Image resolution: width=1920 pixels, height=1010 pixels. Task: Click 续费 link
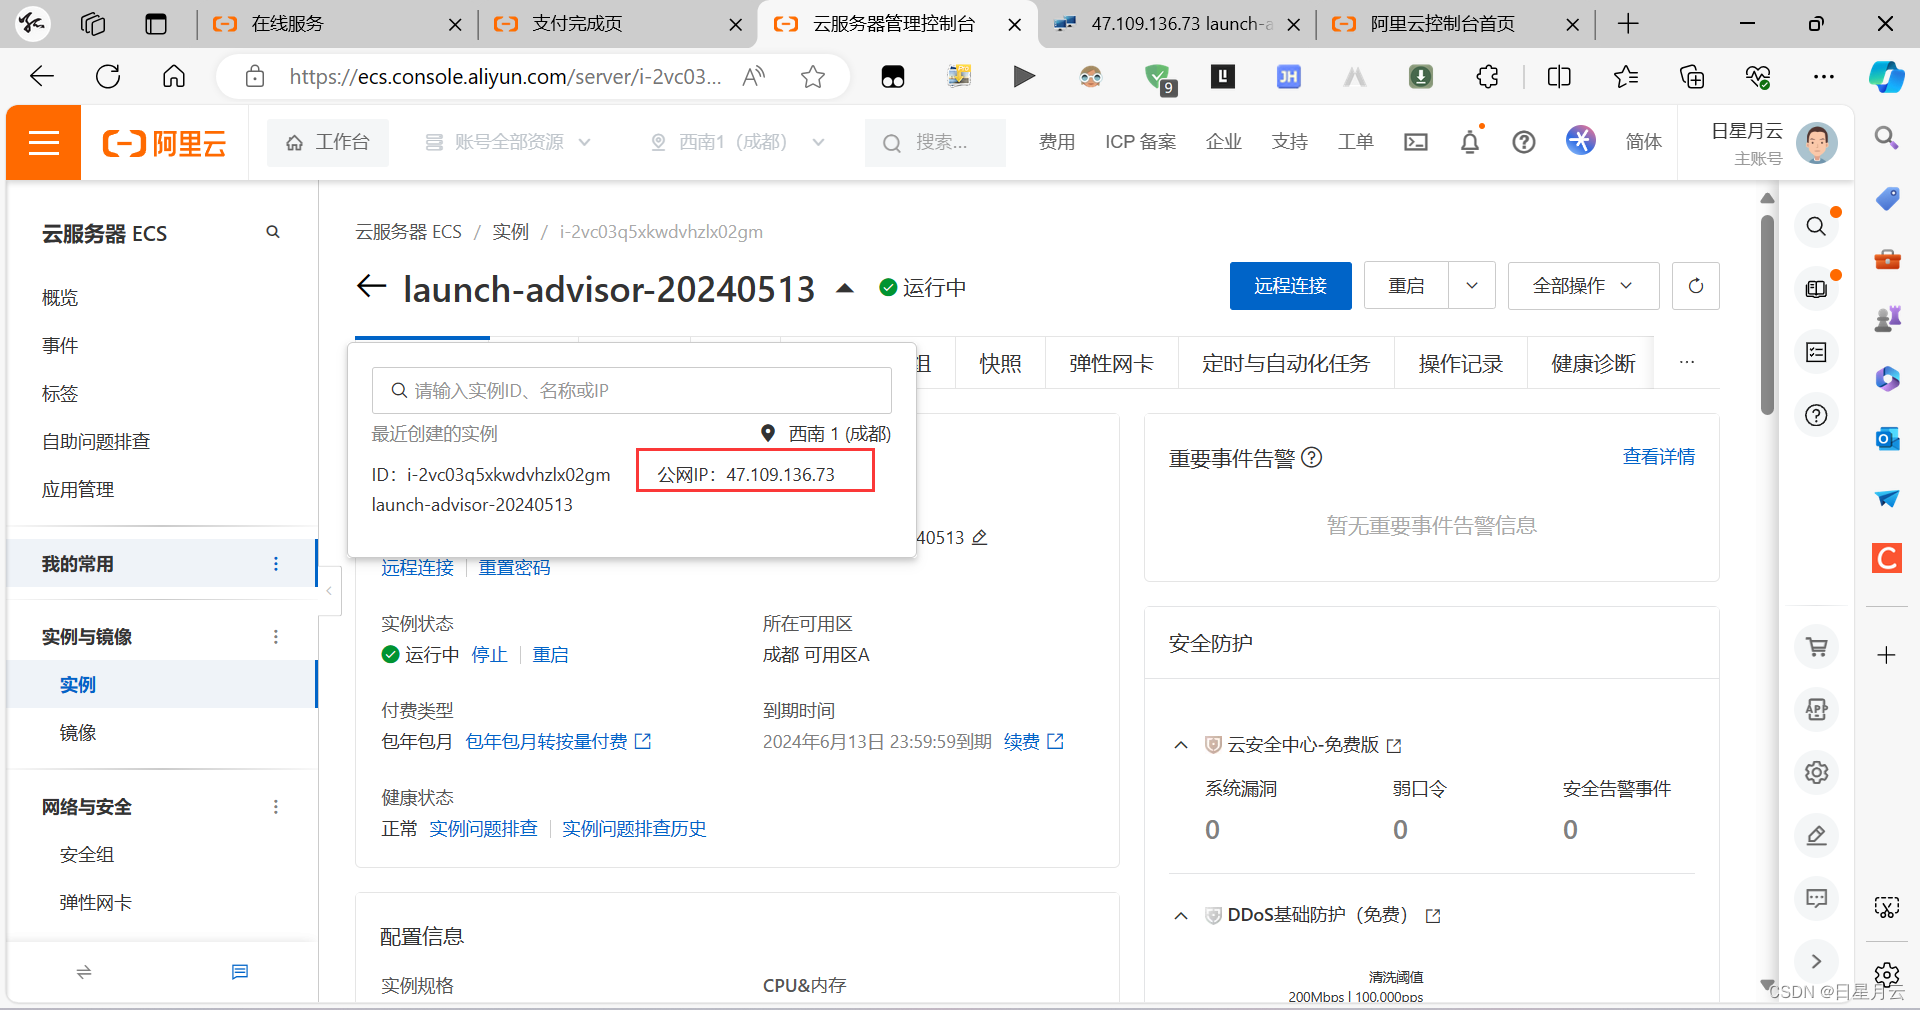click(1022, 742)
